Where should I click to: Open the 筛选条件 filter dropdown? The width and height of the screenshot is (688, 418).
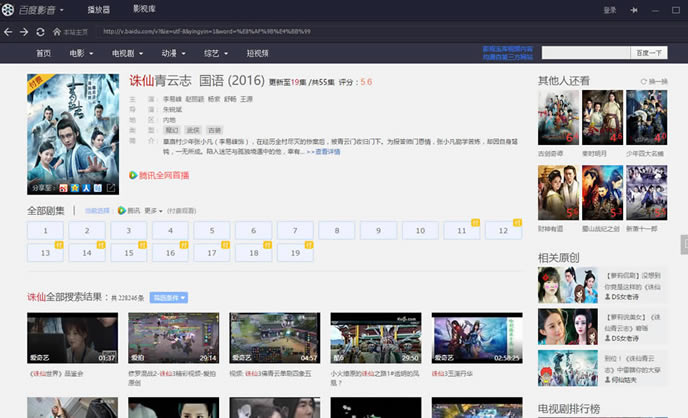pyautogui.click(x=169, y=297)
